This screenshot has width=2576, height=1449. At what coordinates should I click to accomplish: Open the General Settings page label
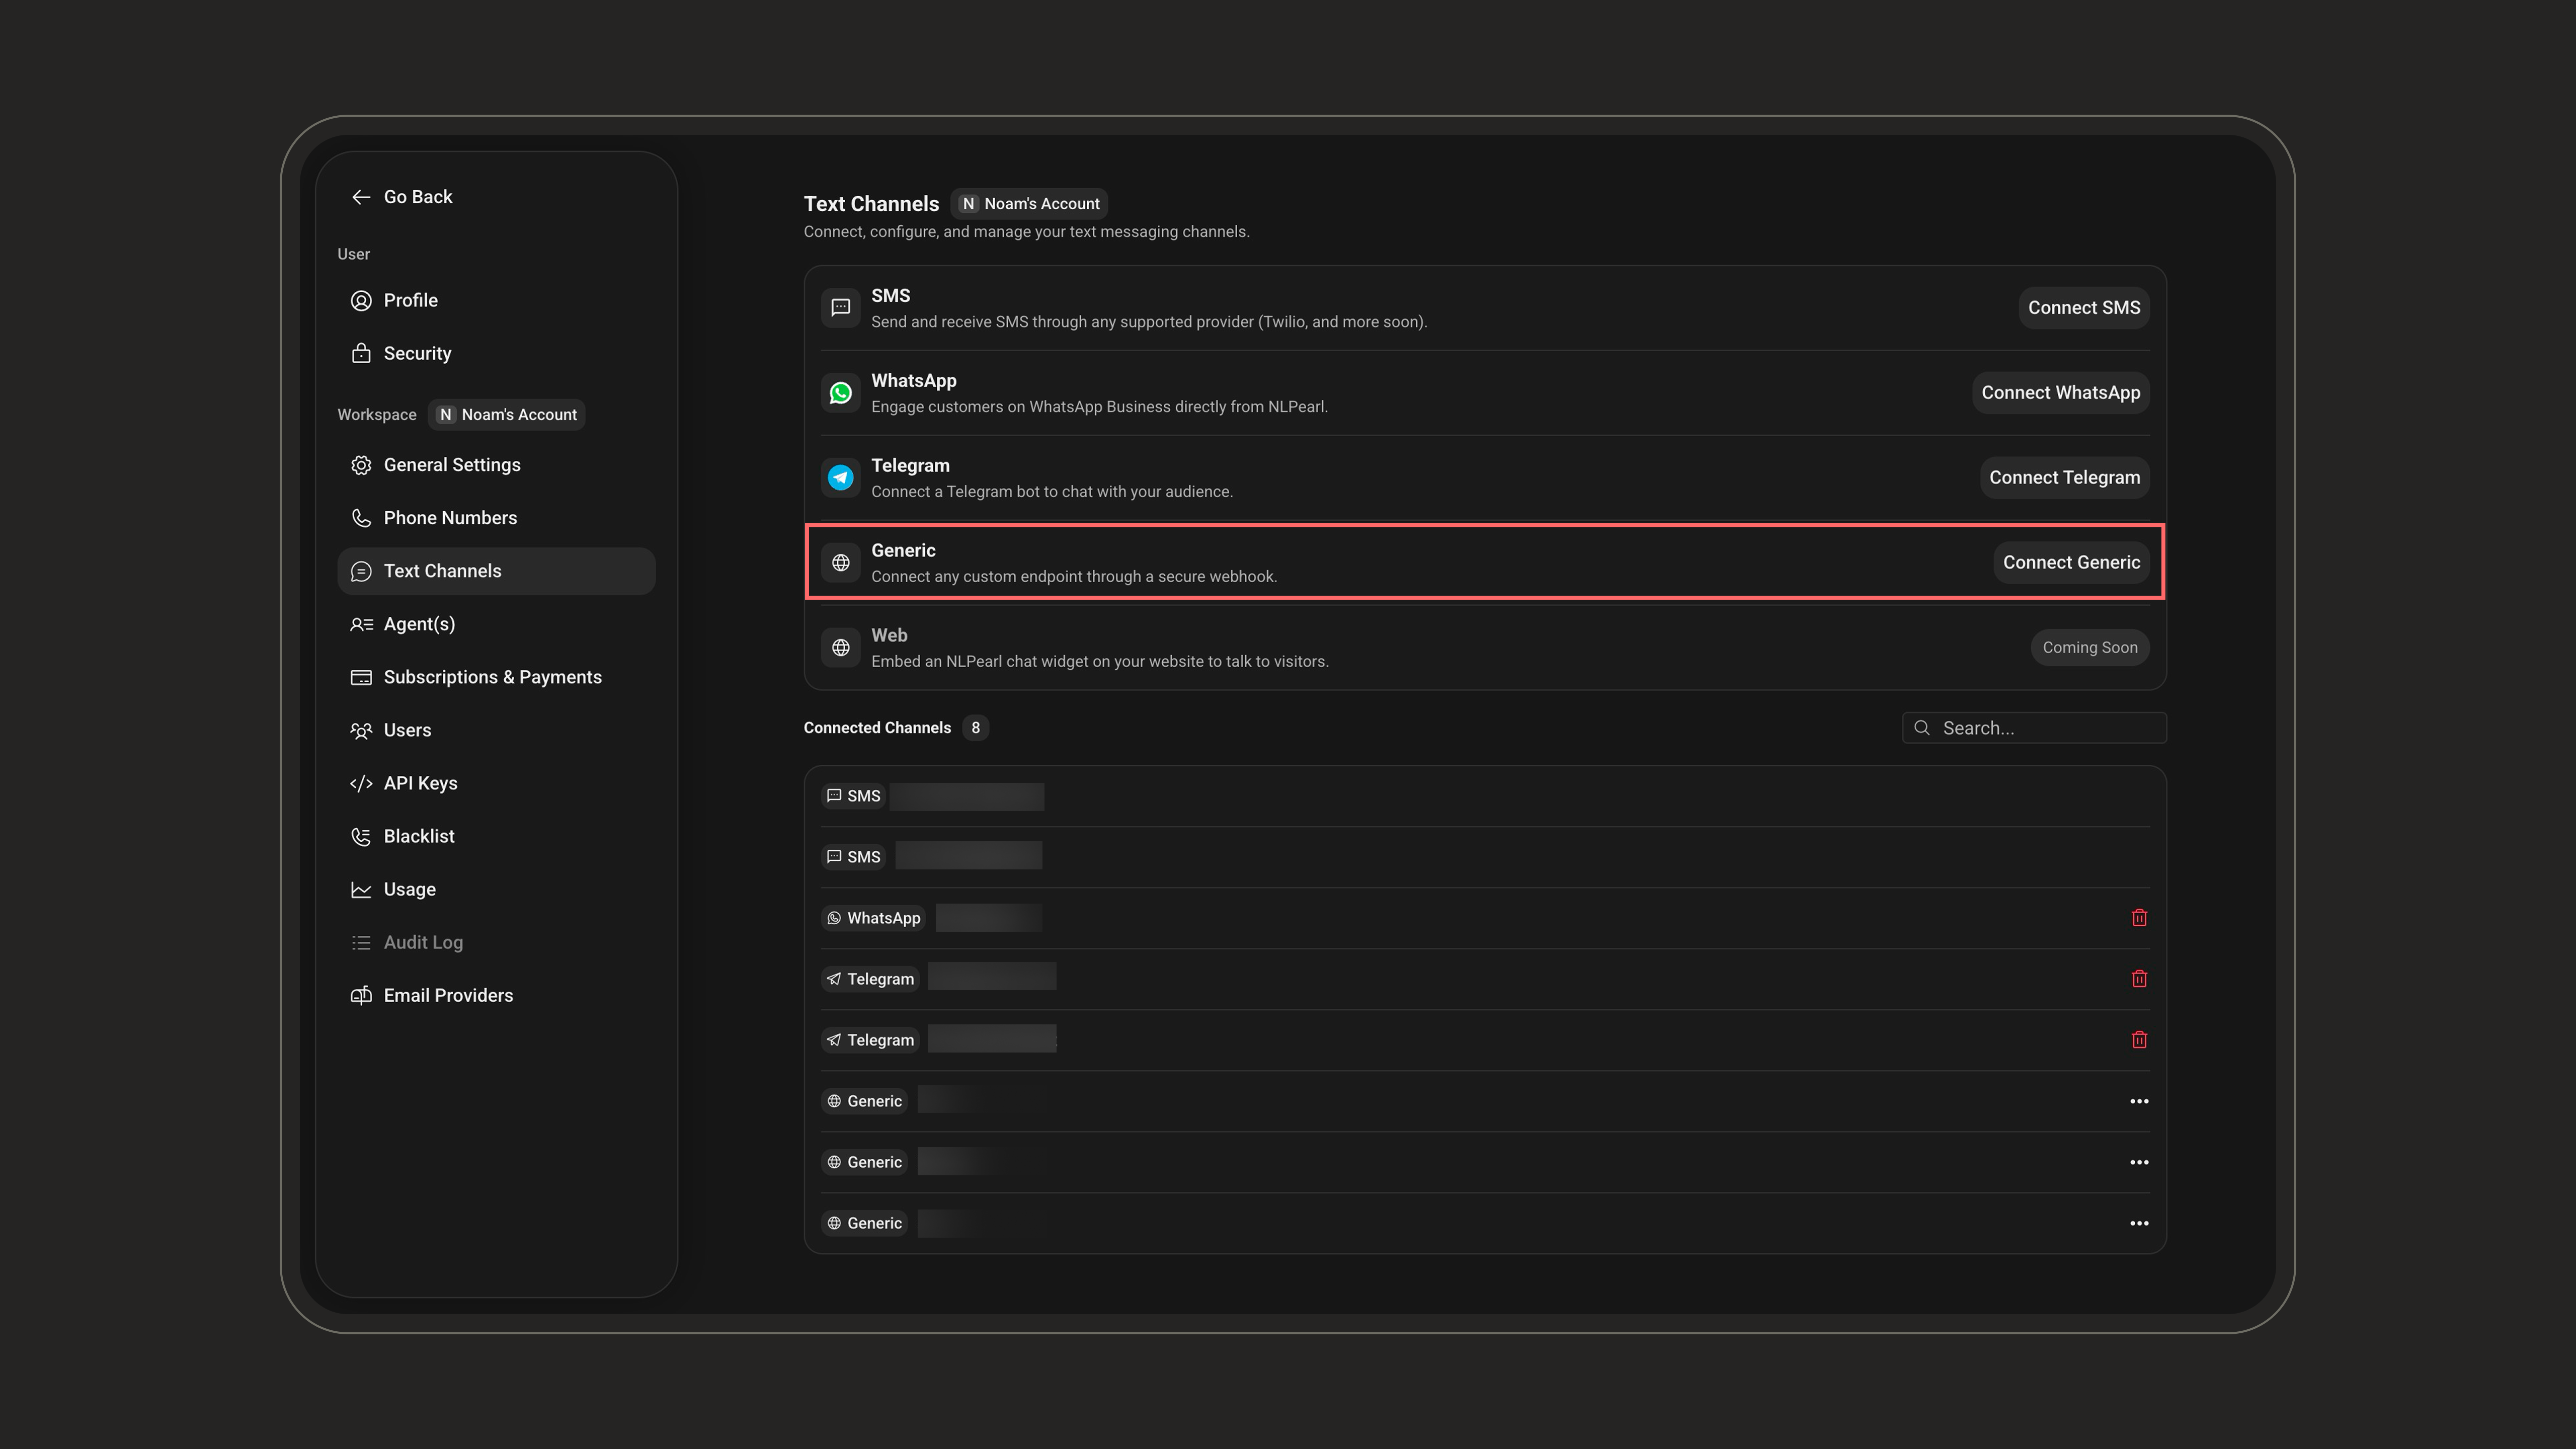click(x=452, y=465)
